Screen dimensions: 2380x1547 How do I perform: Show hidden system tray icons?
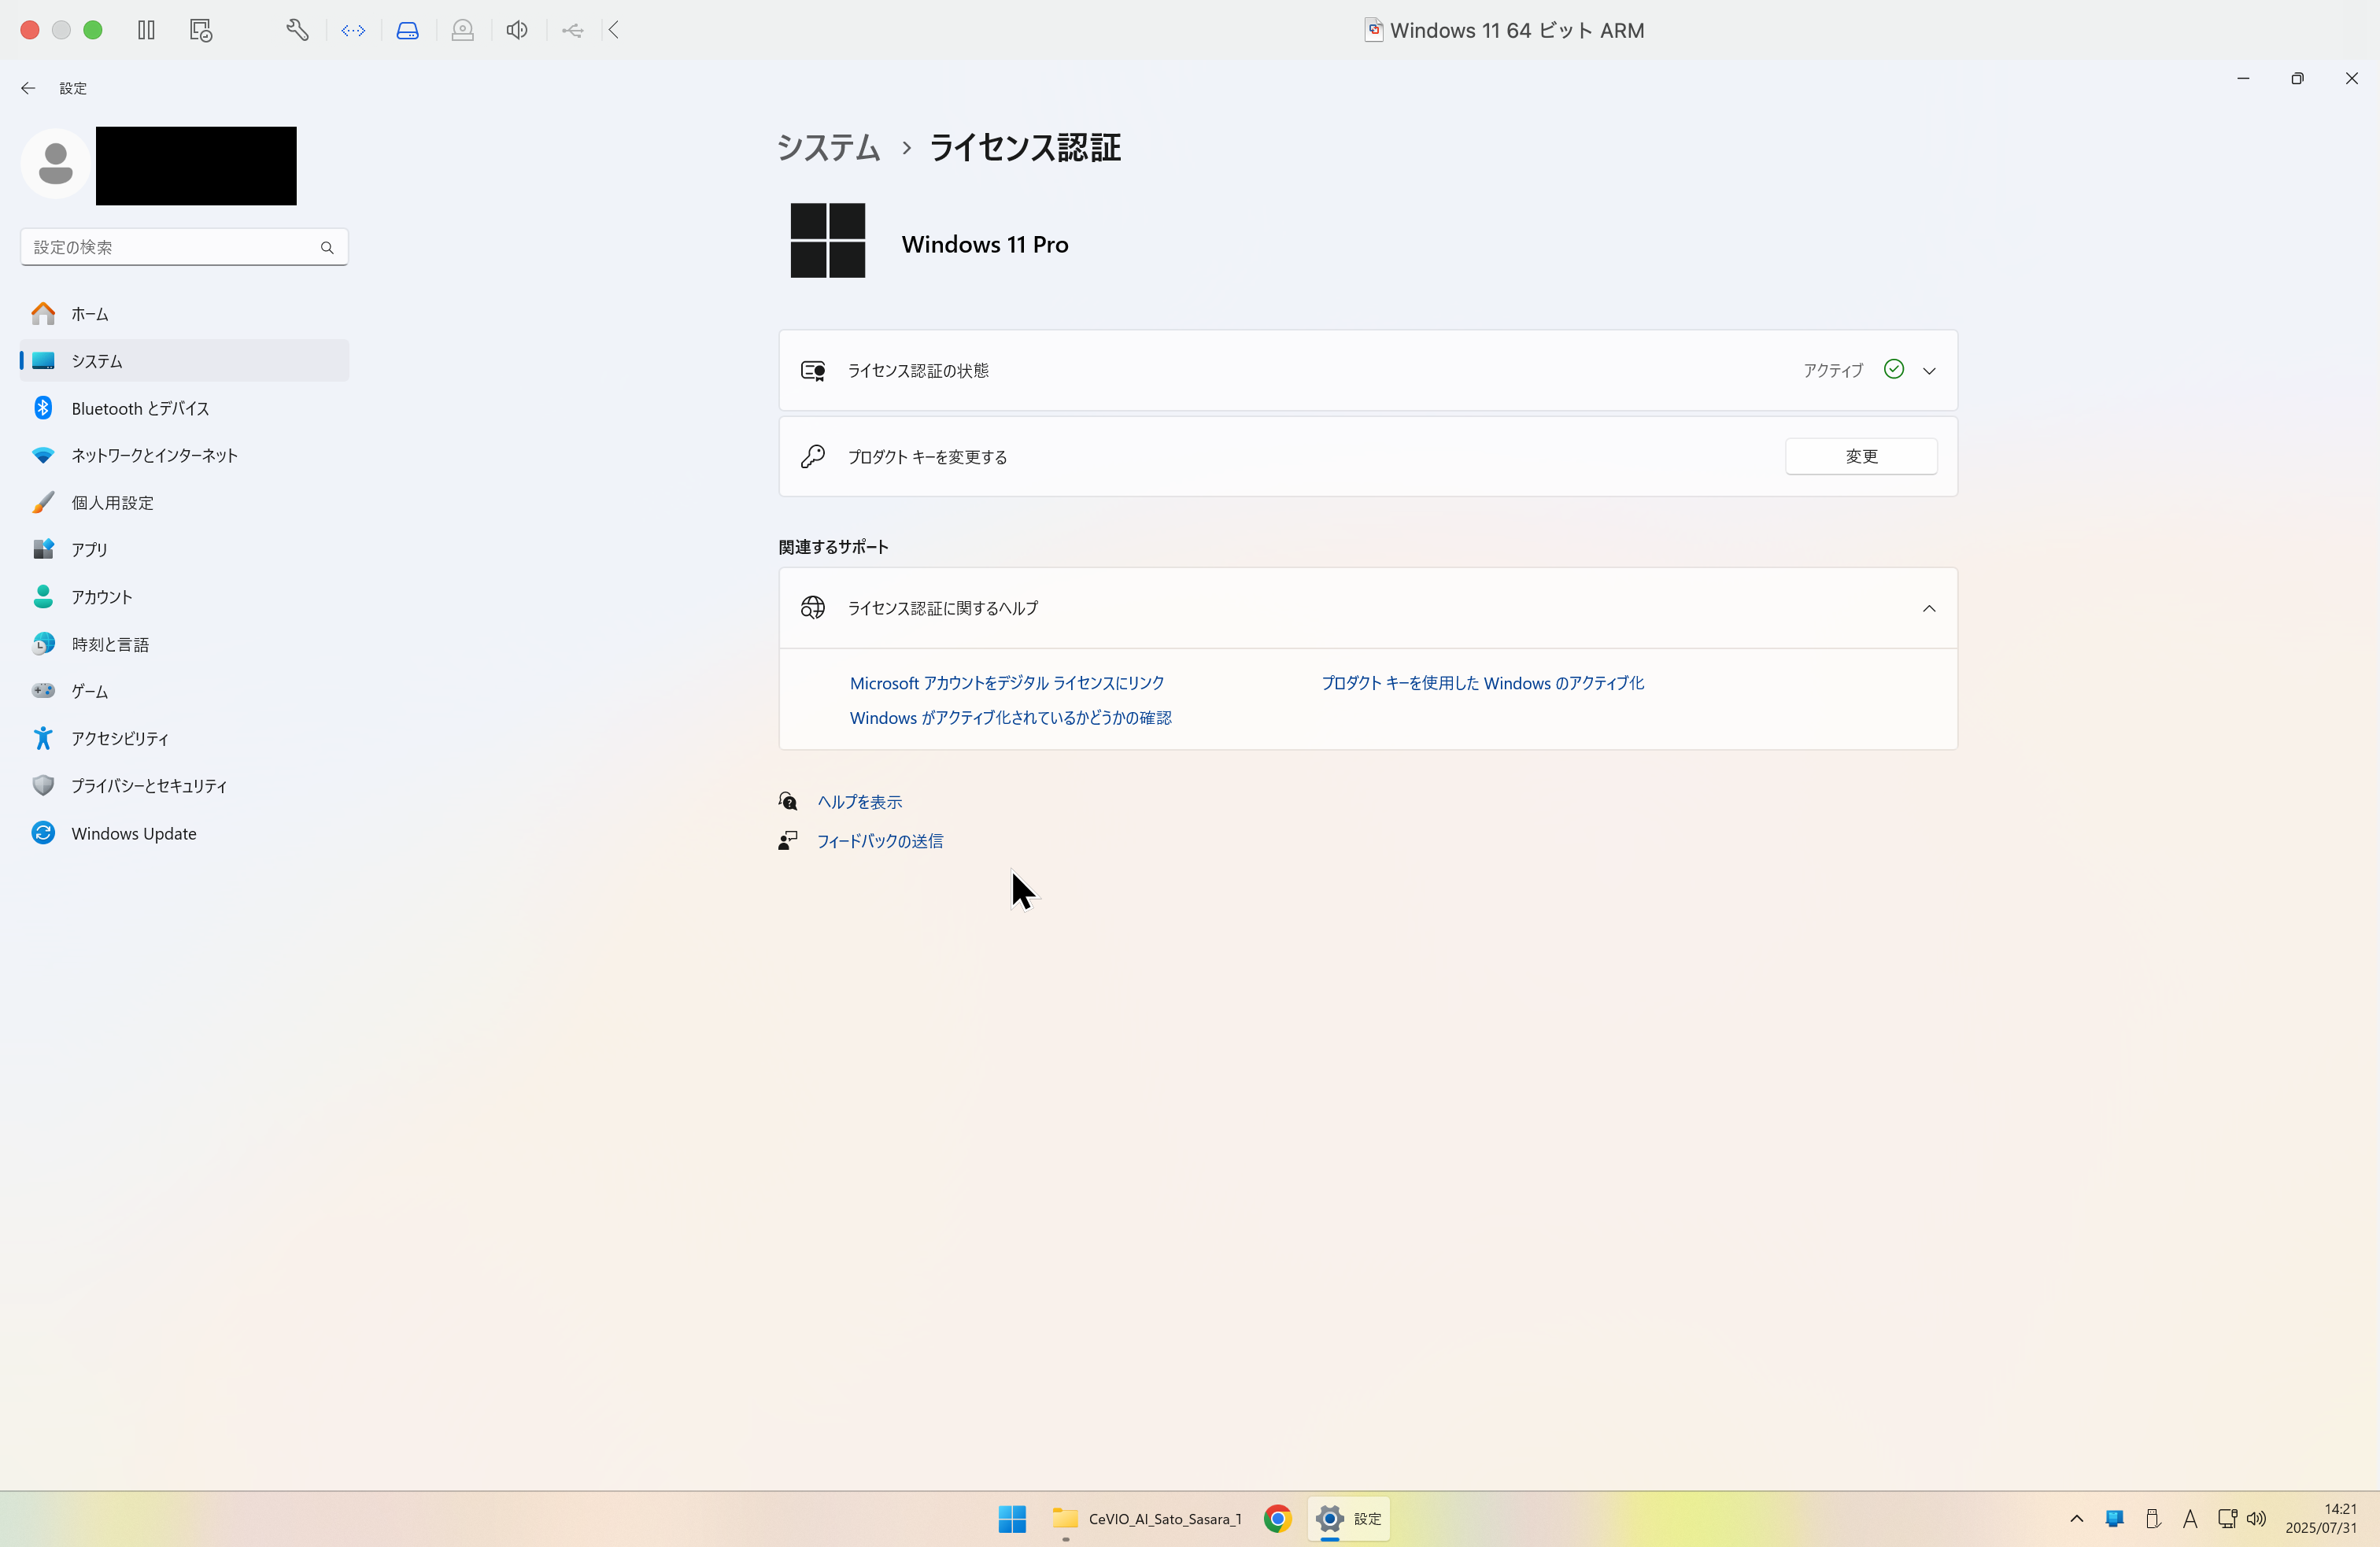(x=2076, y=1518)
